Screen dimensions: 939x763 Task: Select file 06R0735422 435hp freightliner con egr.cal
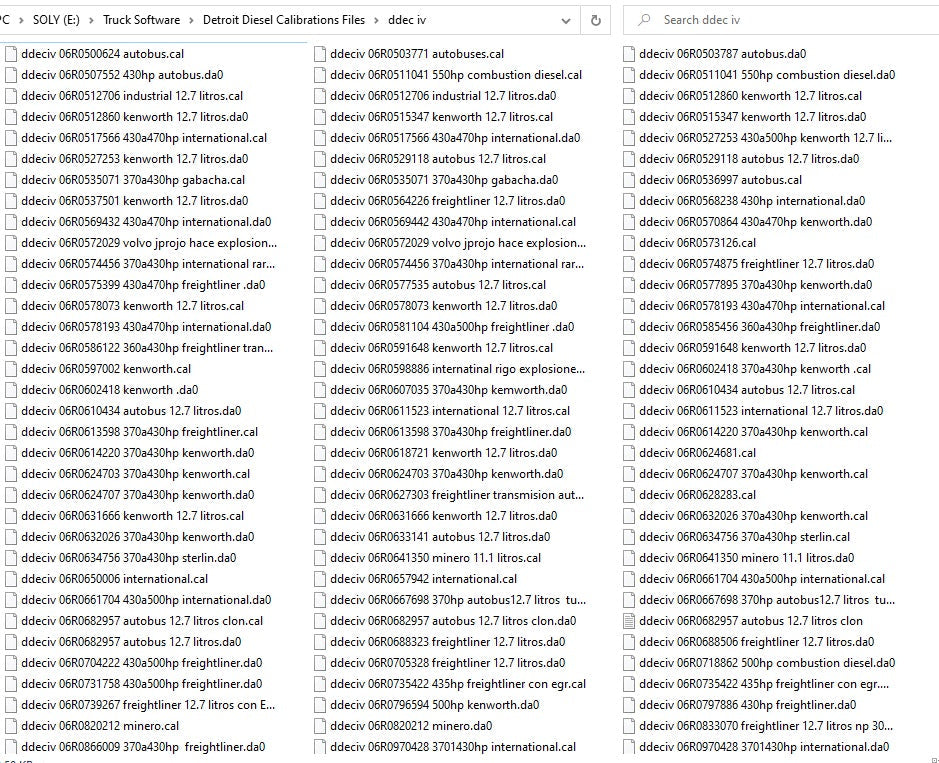pos(457,684)
